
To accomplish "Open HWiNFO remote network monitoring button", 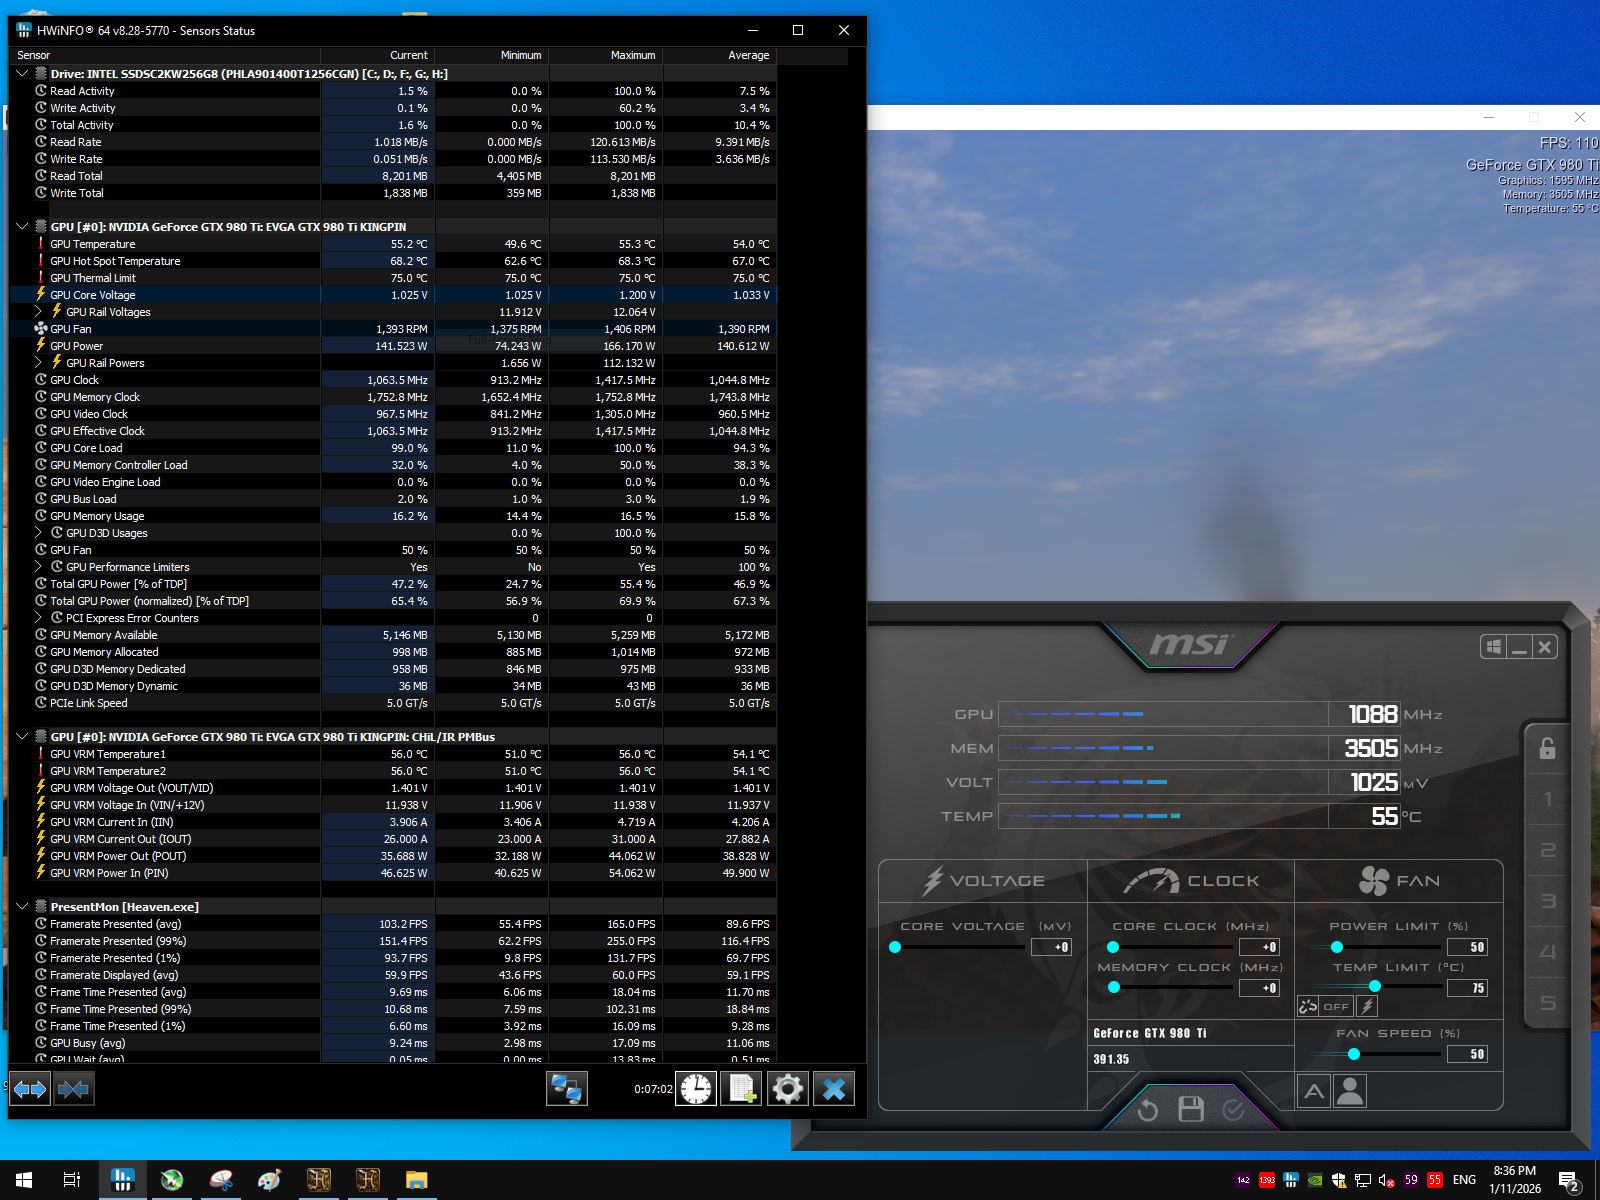I will pos(567,1088).
